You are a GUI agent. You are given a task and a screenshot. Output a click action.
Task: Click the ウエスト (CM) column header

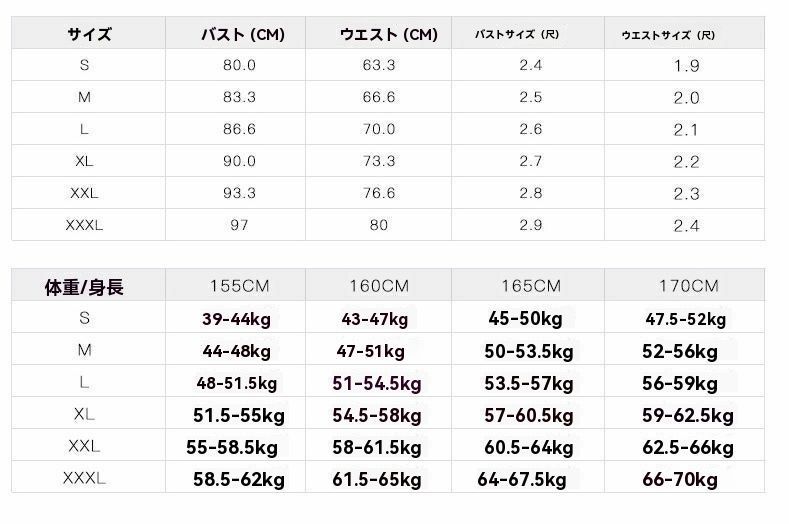pos(388,34)
